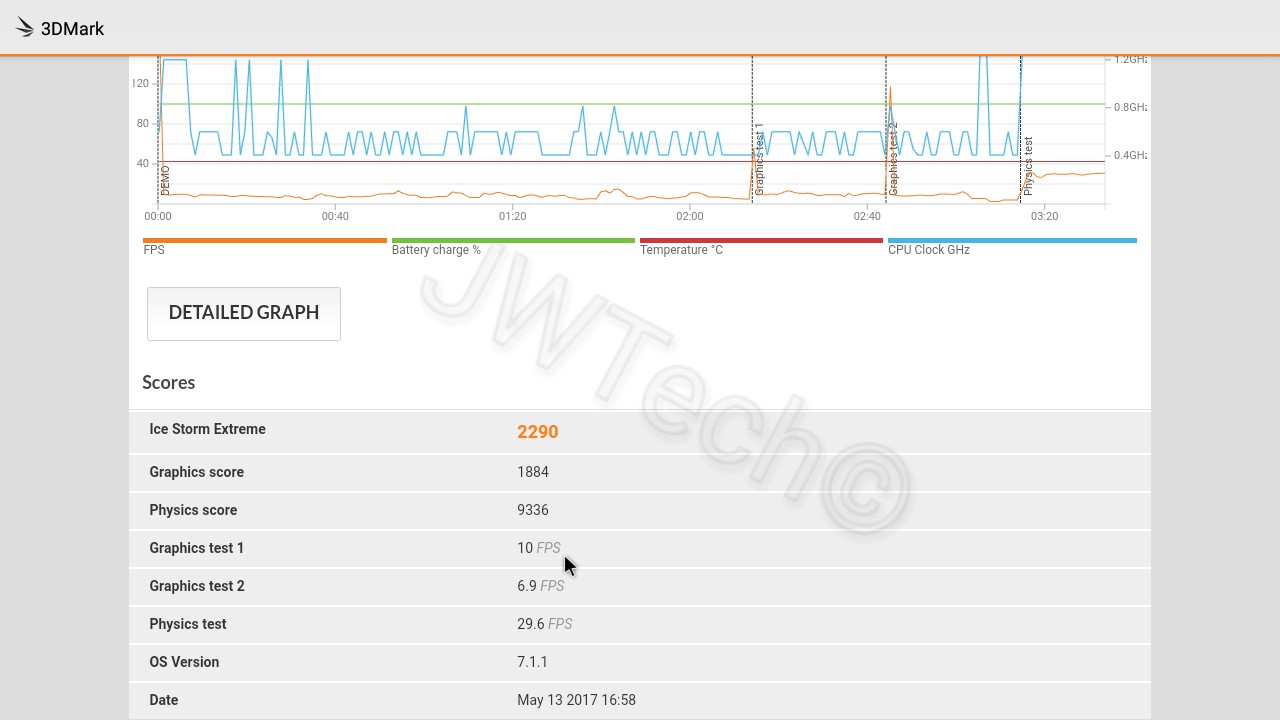Click the OS Version row label
Screen dimensions: 1280x720
pyautogui.click(x=184, y=662)
